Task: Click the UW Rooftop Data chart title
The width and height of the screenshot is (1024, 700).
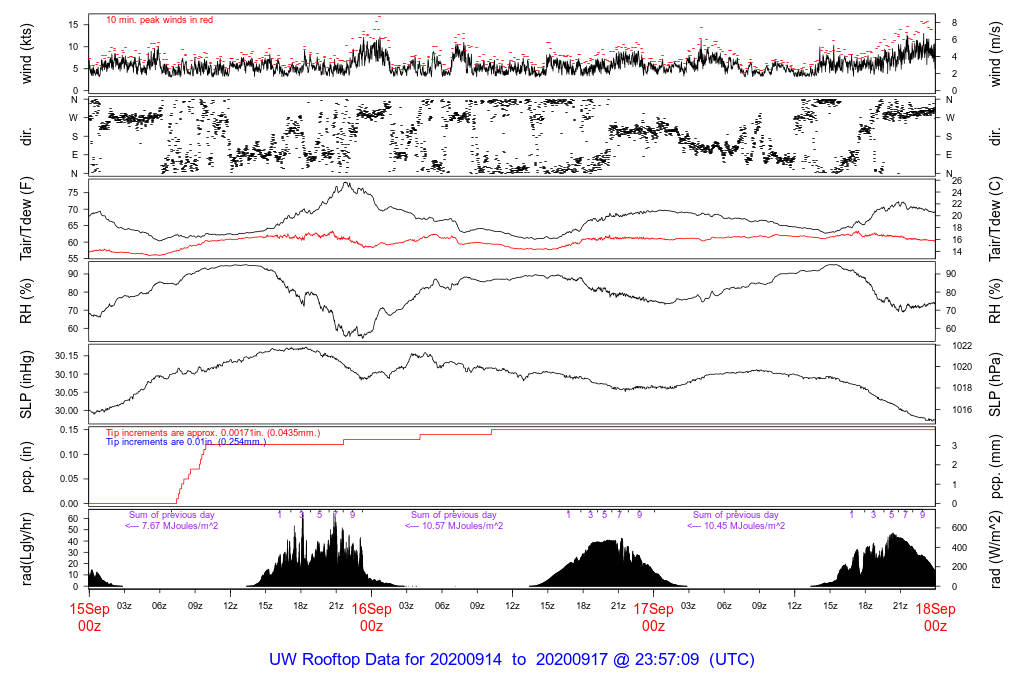Action: 511,660
